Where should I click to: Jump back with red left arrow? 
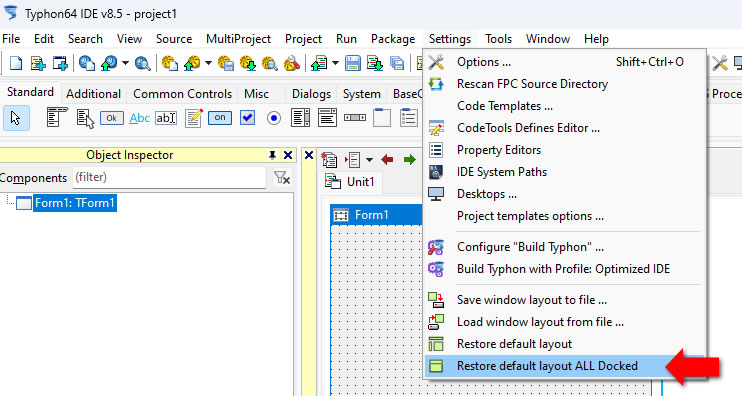pyautogui.click(x=387, y=160)
